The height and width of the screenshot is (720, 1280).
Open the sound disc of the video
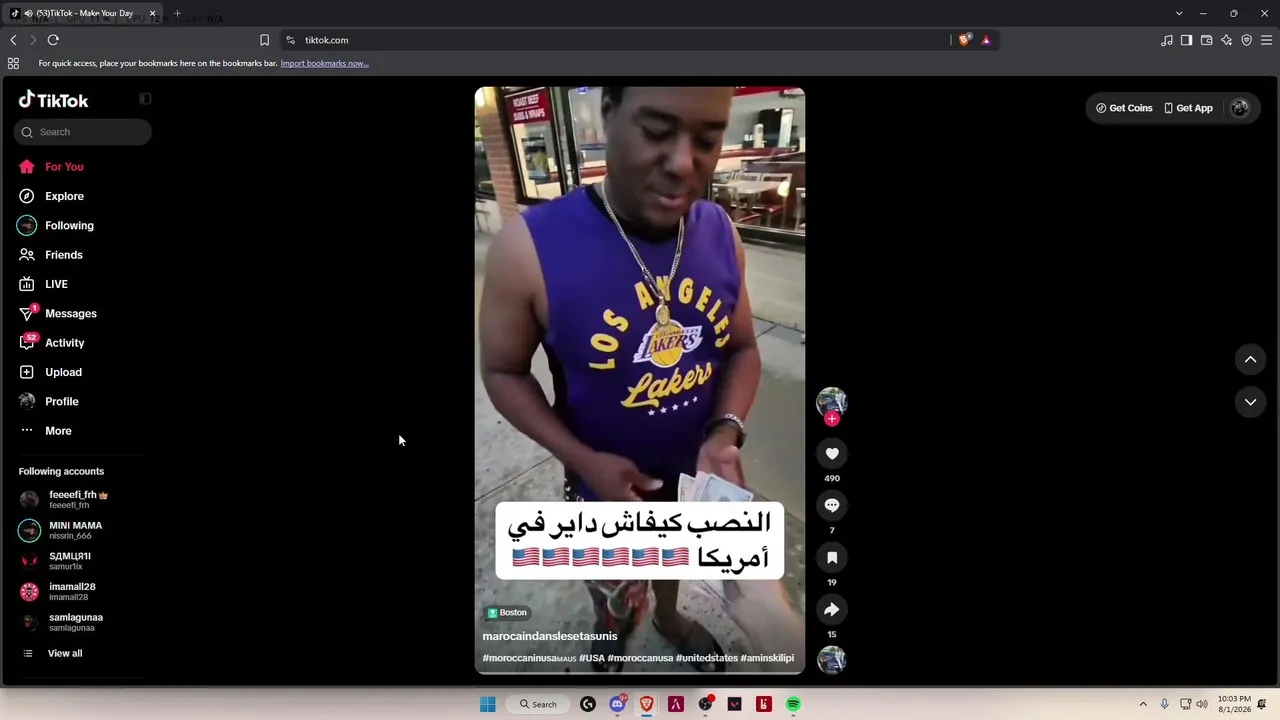[x=832, y=660]
